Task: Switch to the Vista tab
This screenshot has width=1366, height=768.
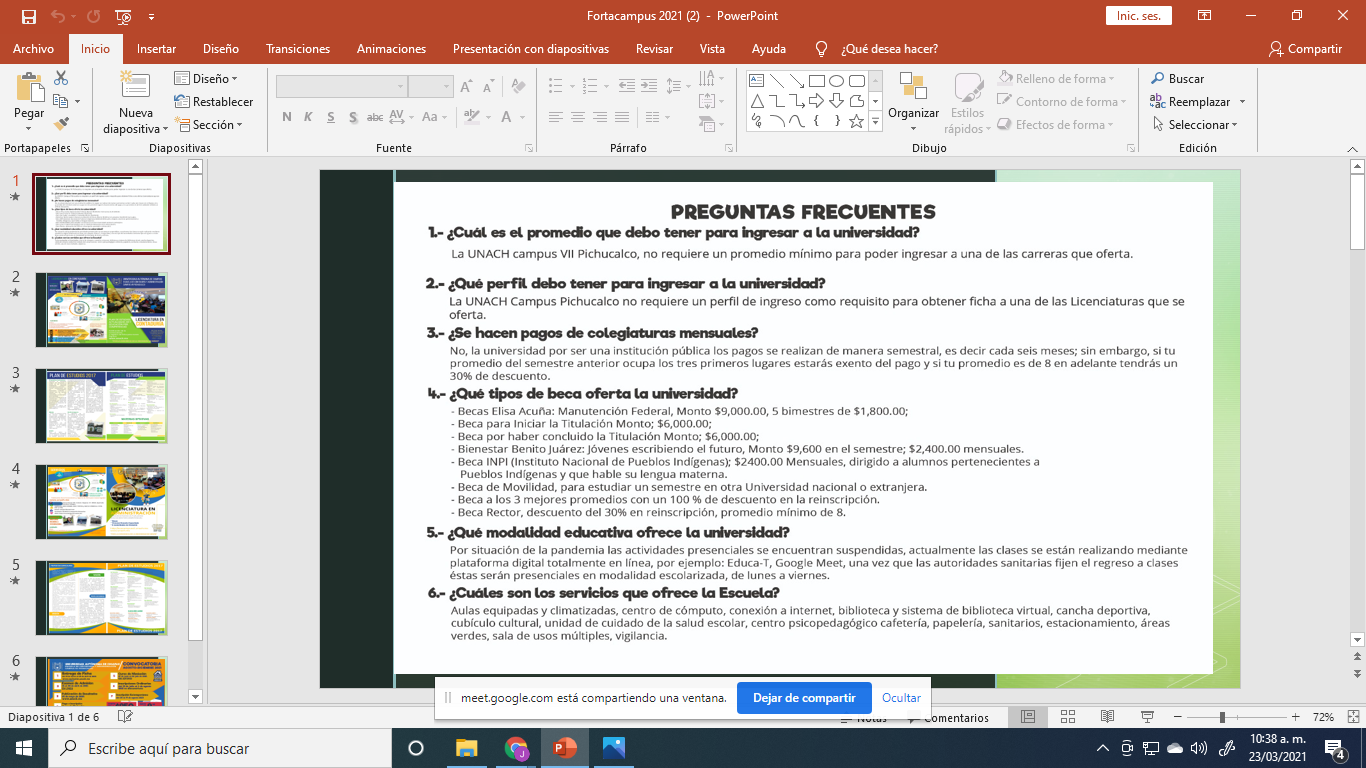Action: pyautogui.click(x=712, y=49)
